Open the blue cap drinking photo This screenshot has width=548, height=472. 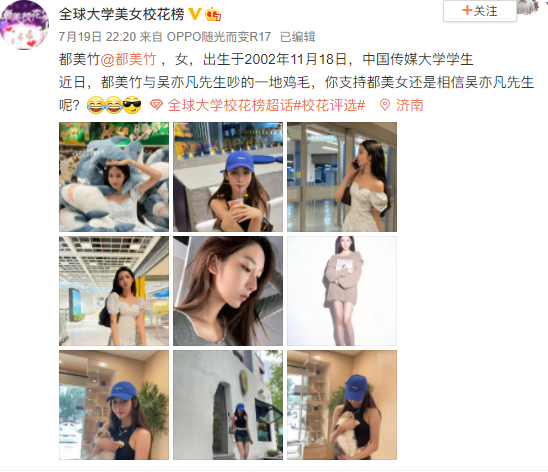[x=228, y=177]
